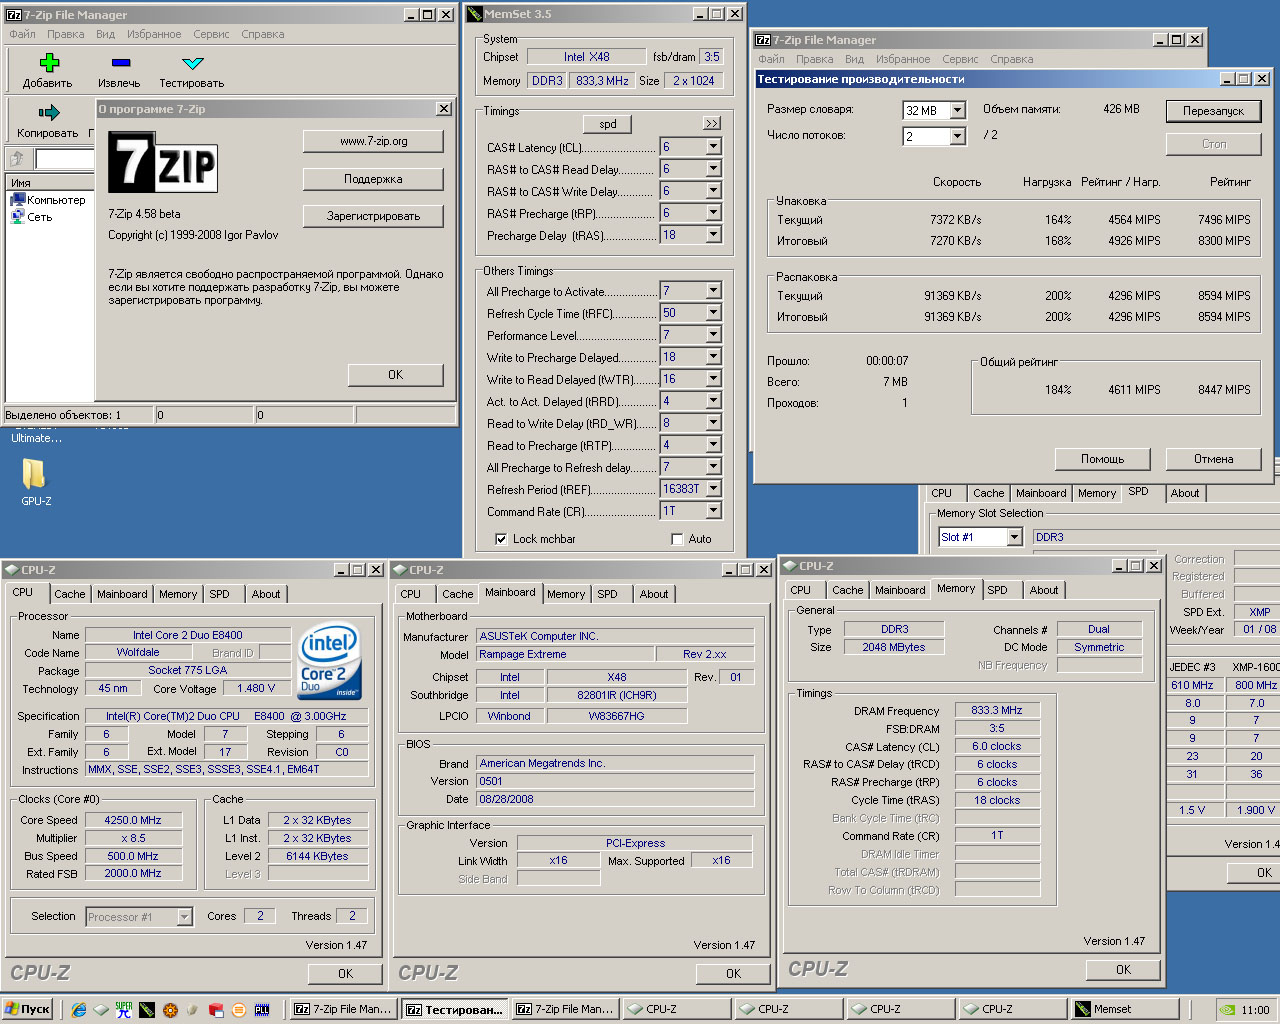Screen dimensions: 1280x1024
Task: Click the blue Извлечь (Extract) toolbar icon
Action: coord(120,63)
